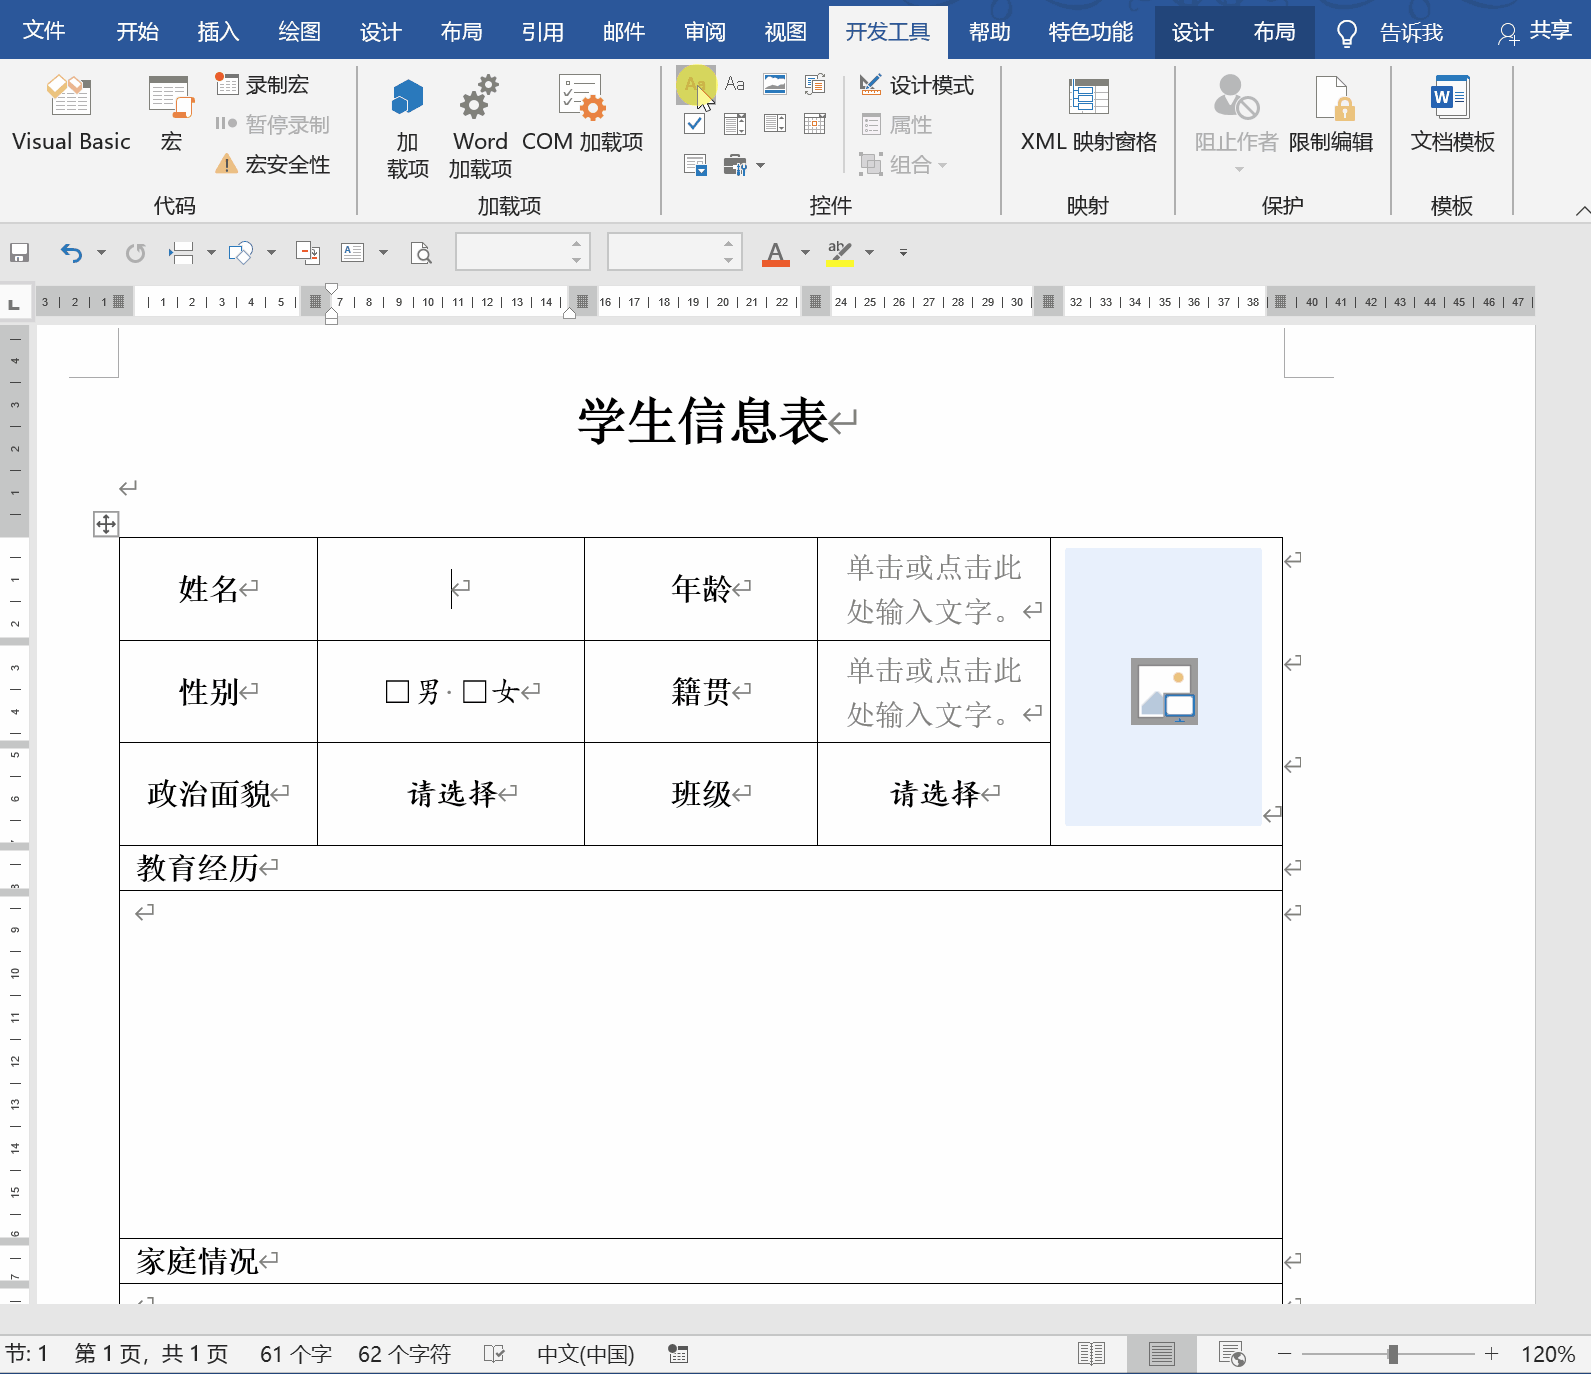Open the 政治面貌 请选择 dropdown control
The width and height of the screenshot is (1591, 1374).
tap(452, 794)
